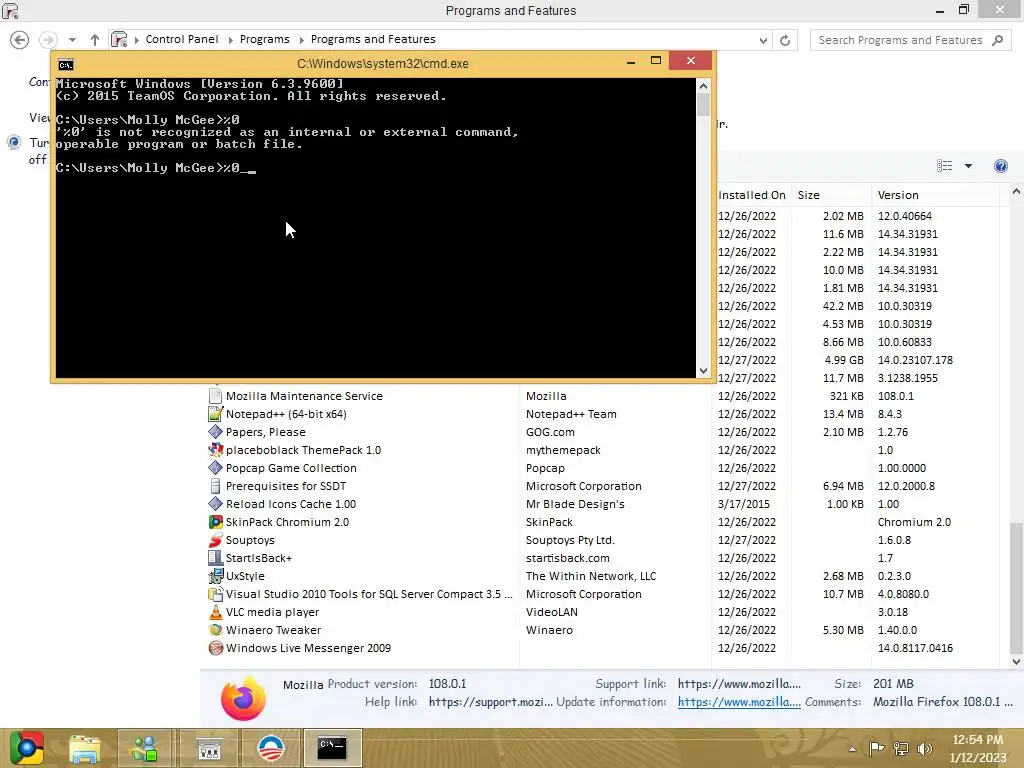
Task: Sort by Installed On column
Action: [752, 195]
